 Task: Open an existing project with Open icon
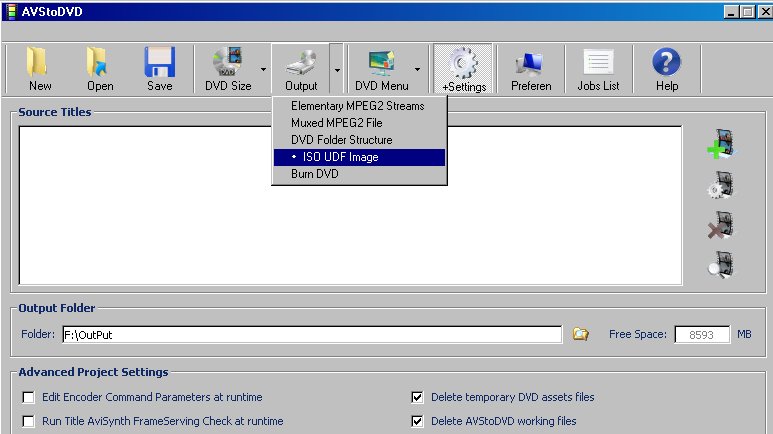100,69
